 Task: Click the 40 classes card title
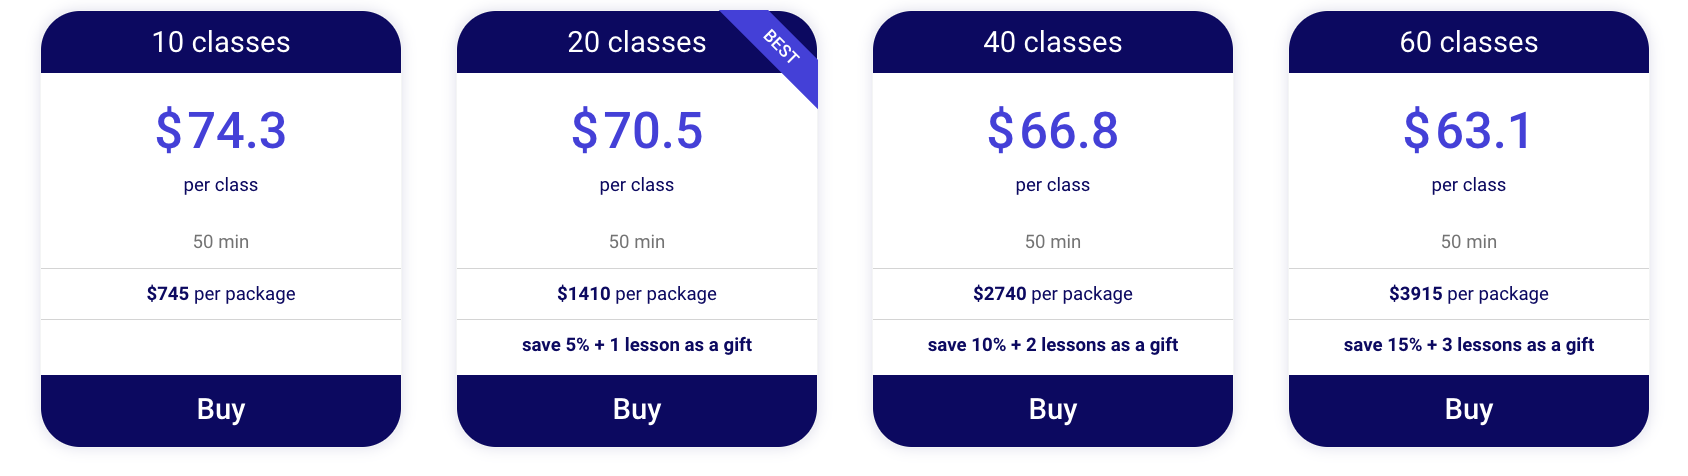(x=1053, y=42)
